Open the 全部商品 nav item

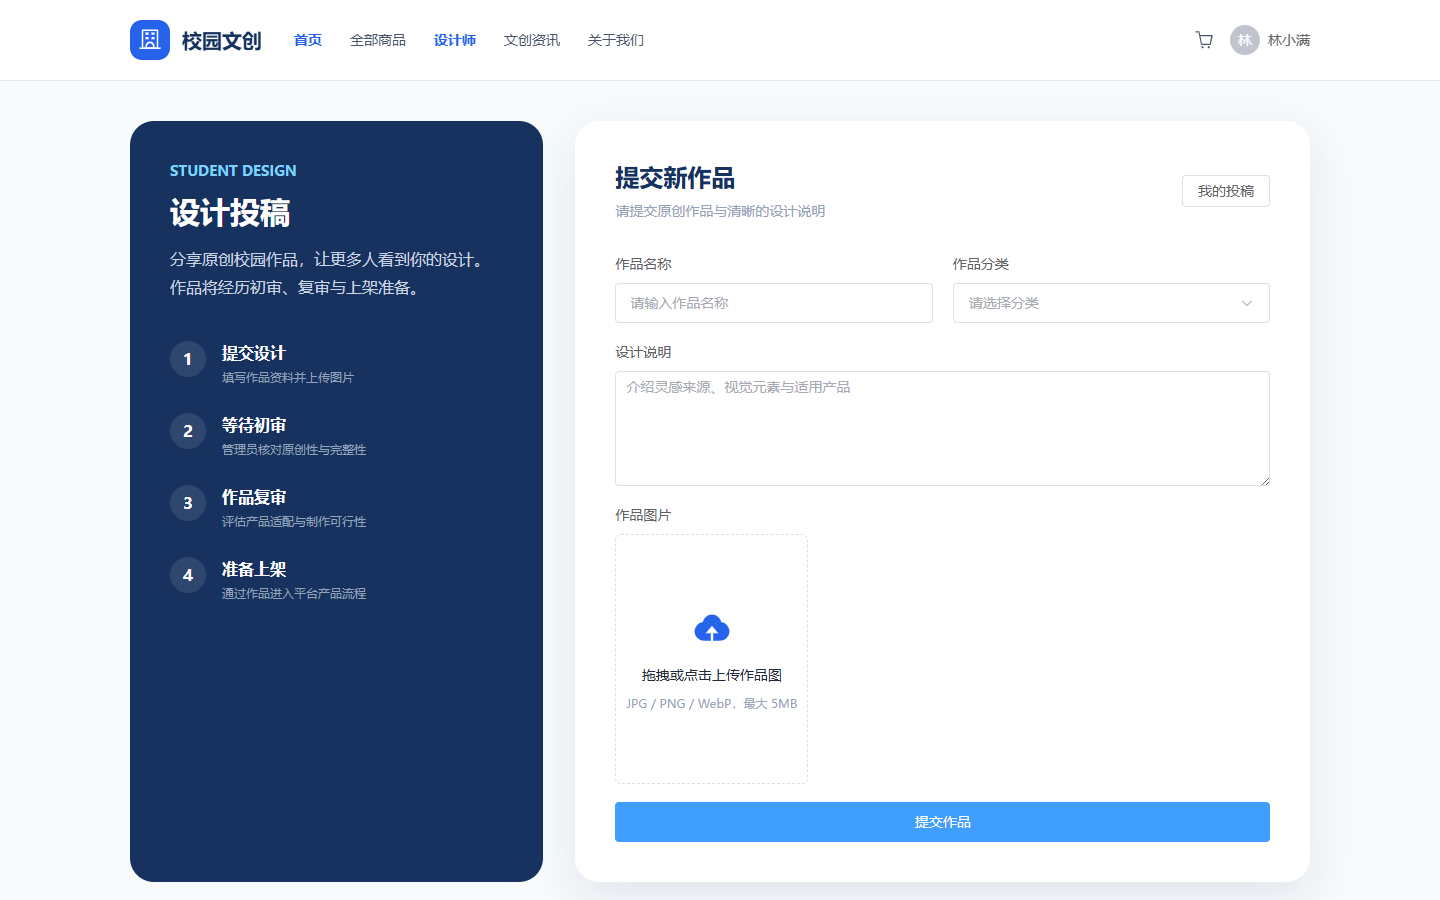378,40
